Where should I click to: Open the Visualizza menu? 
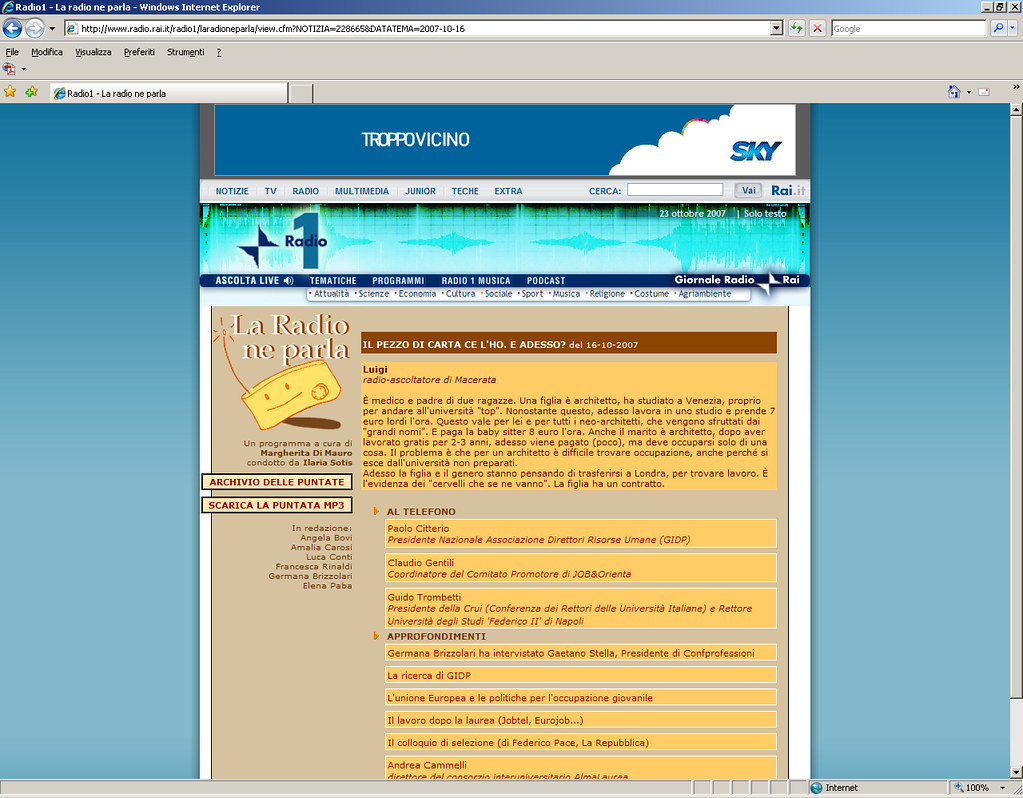(93, 52)
